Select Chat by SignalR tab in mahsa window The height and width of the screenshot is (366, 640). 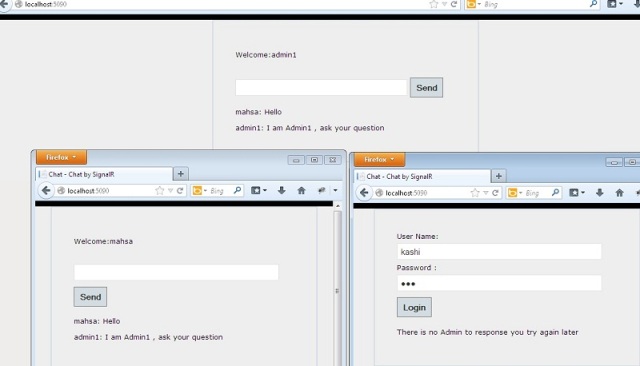point(104,174)
